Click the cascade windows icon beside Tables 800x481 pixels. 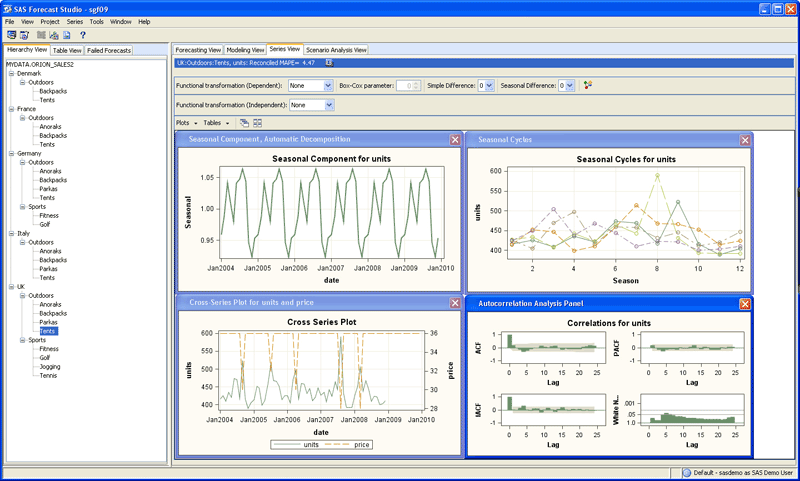[x=244, y=123]
